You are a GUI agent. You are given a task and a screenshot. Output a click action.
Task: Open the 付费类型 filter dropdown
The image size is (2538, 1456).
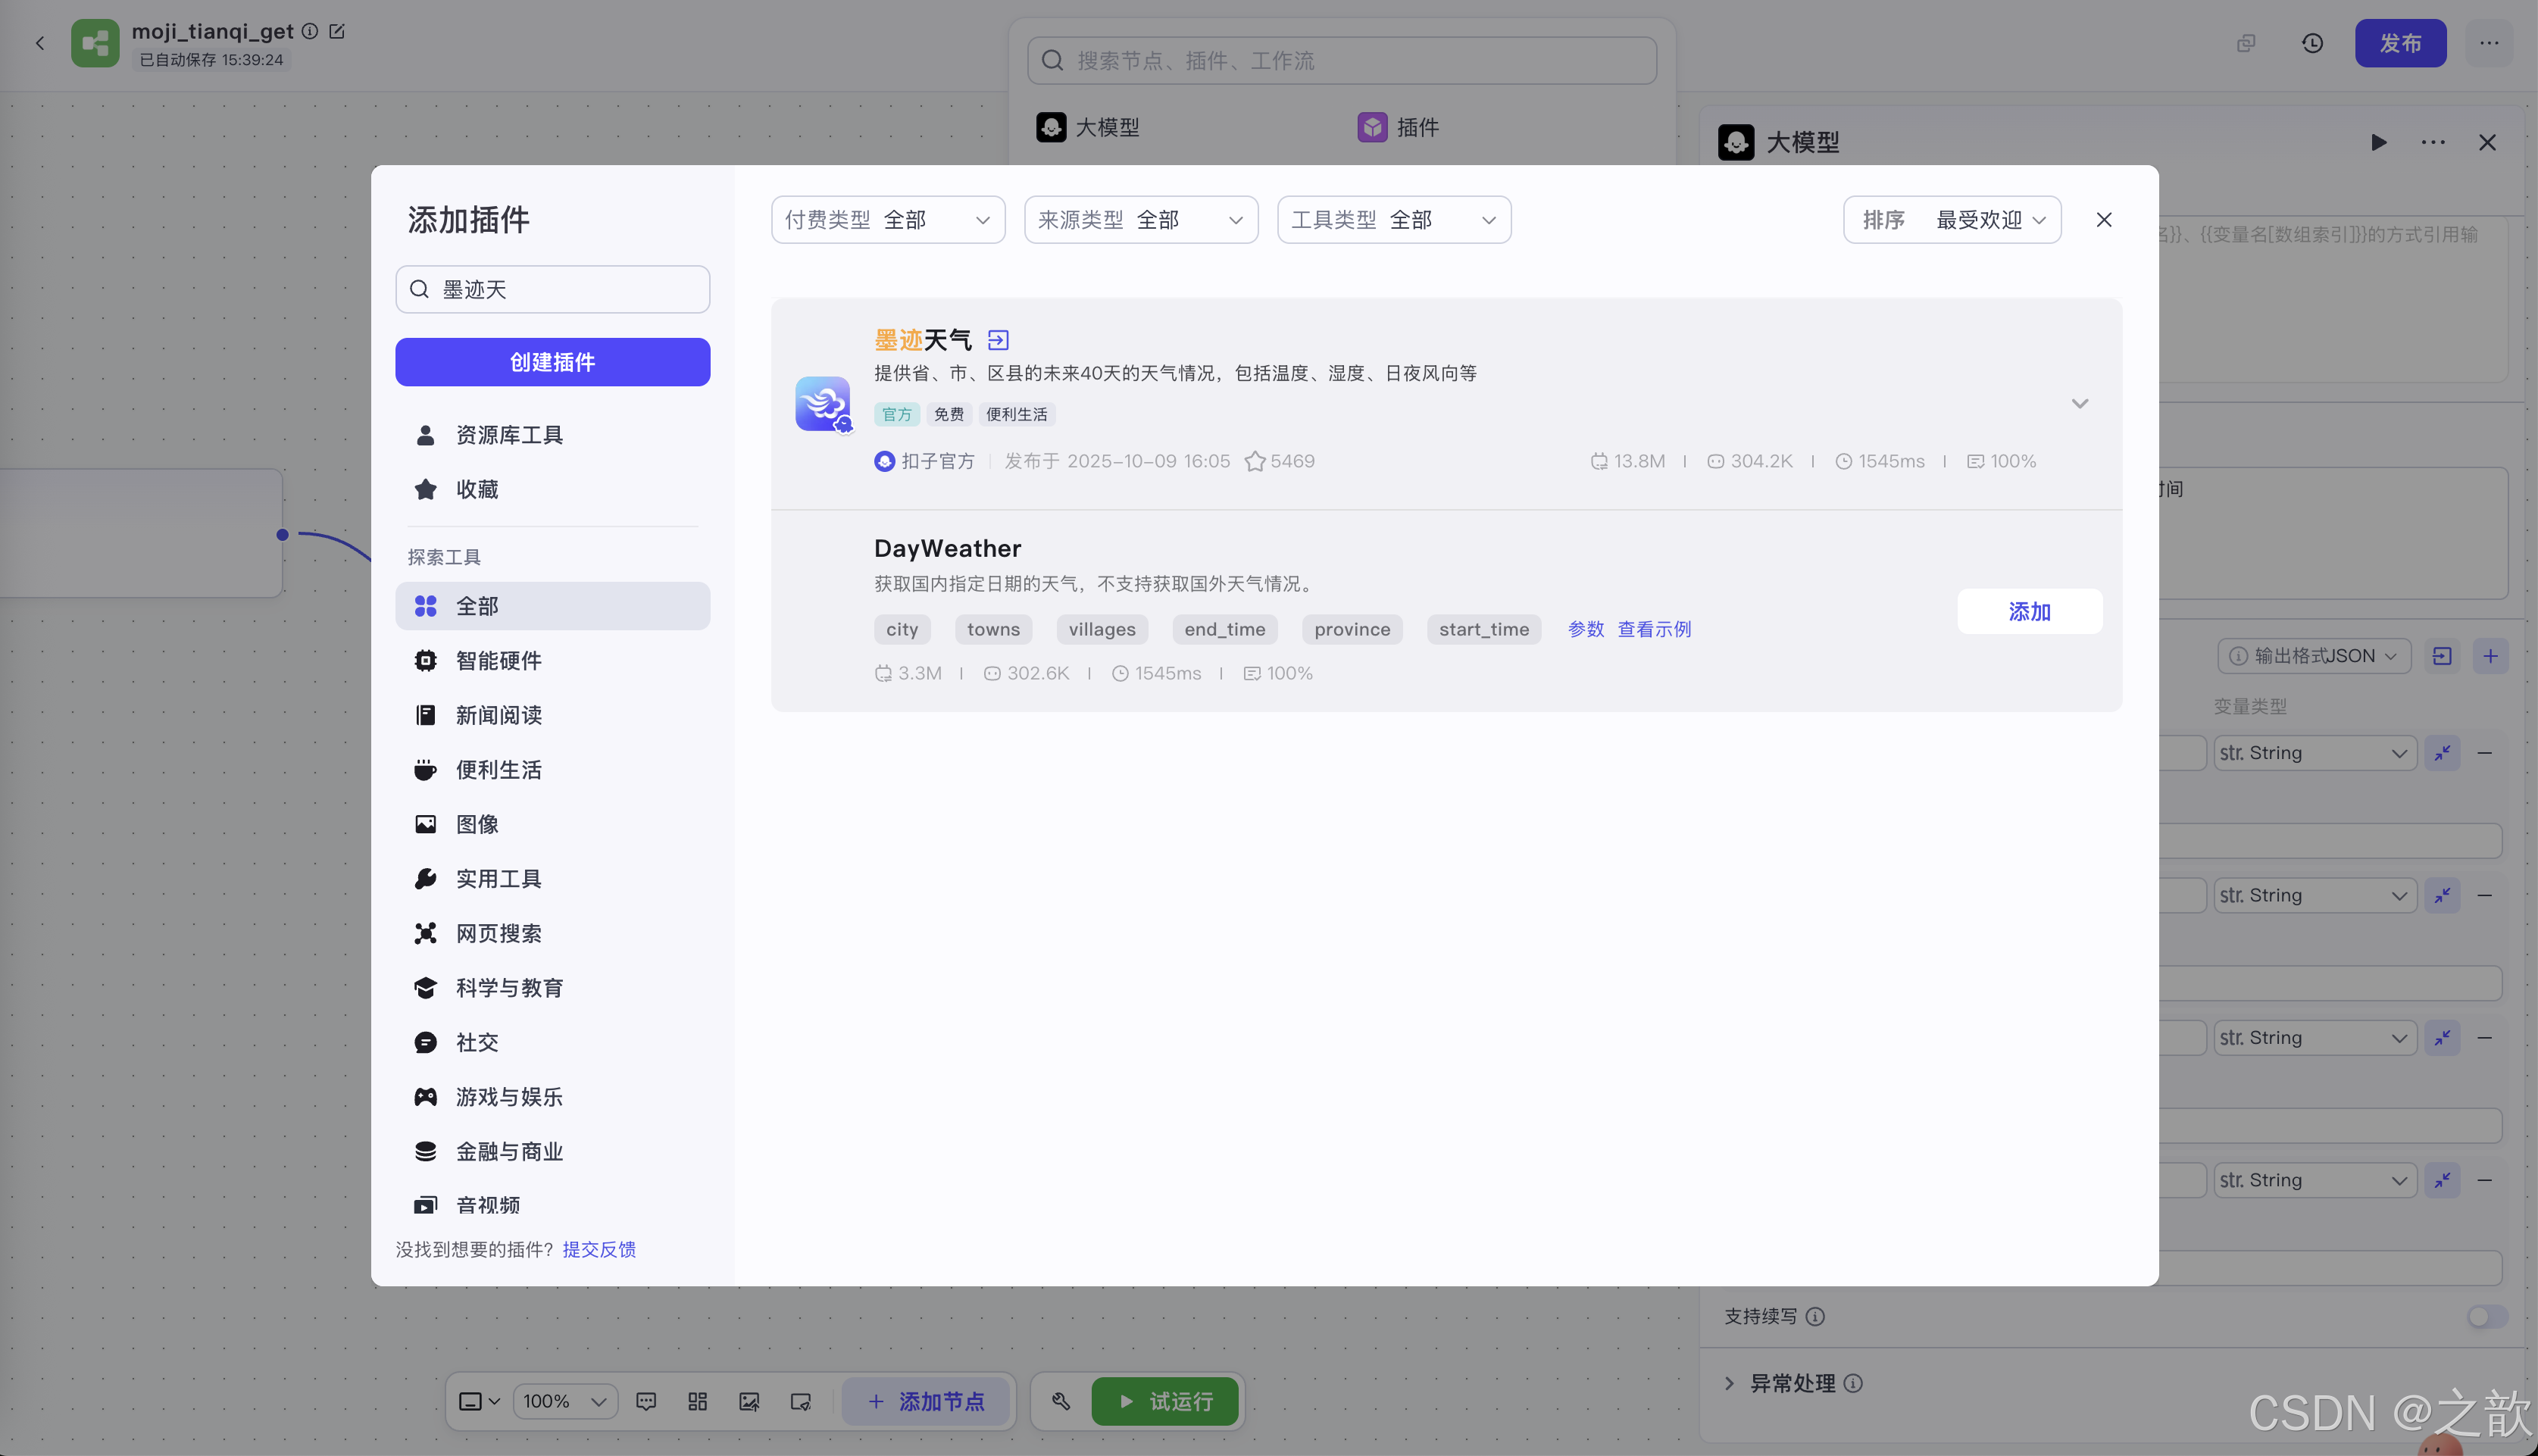click(887, 219)
